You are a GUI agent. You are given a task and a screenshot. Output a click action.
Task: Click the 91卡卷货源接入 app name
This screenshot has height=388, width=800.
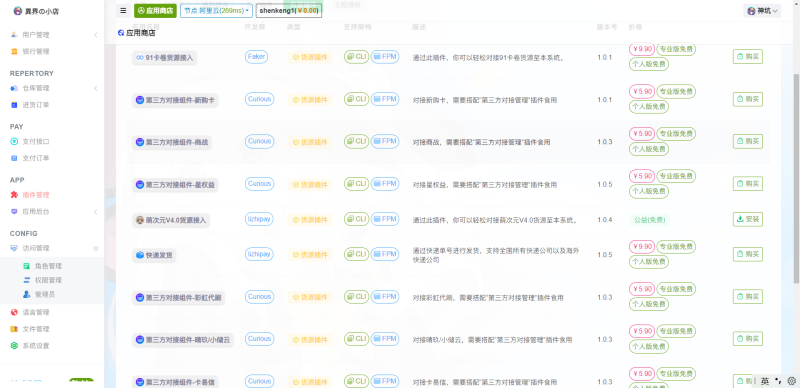164,58
